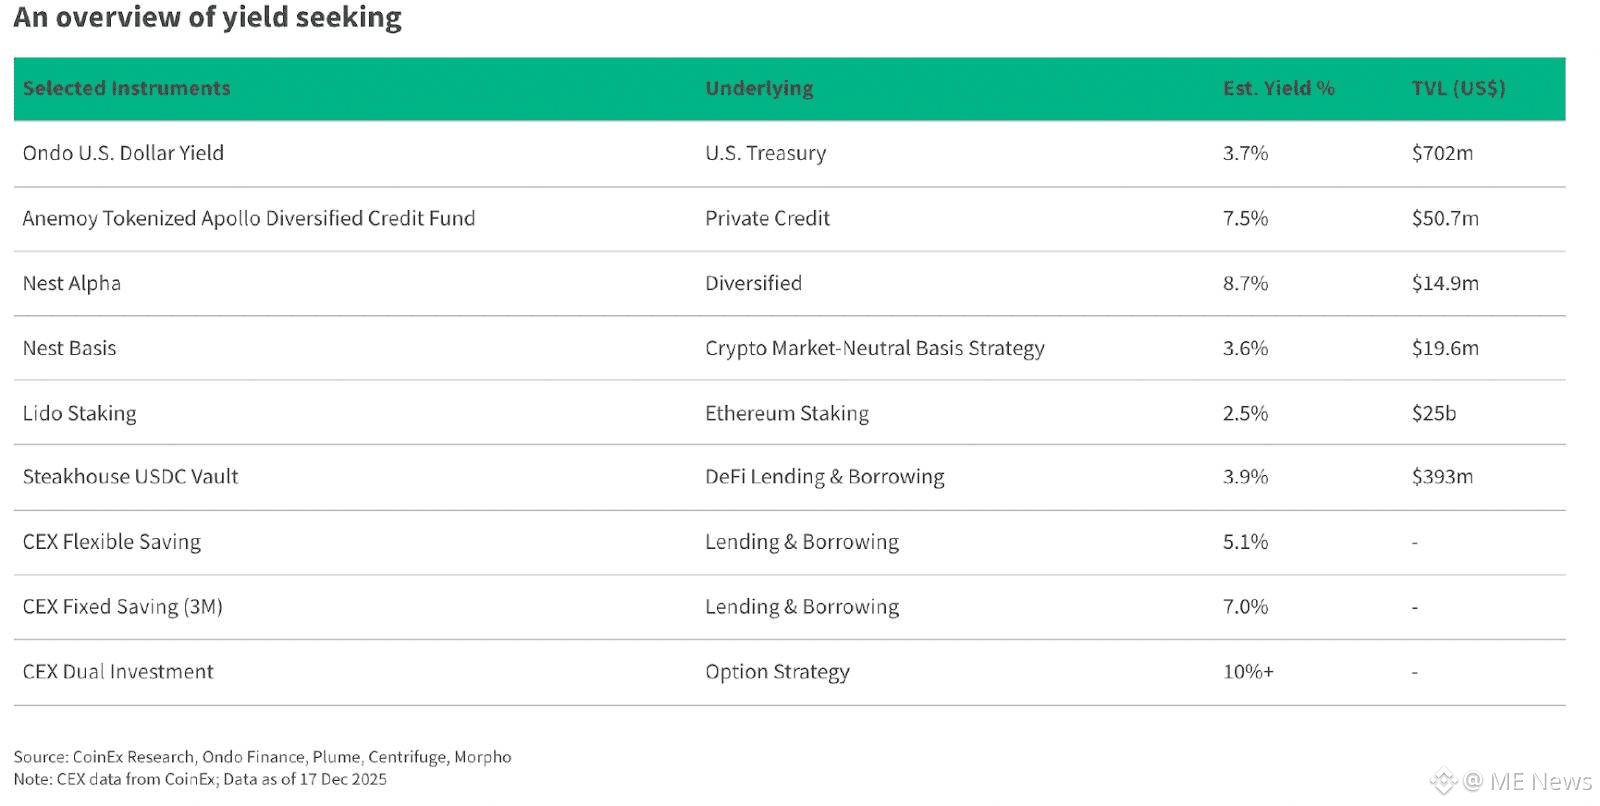Viewport: 1600px width, 806px height.
Task: Select Anemoy Tokenized Apollo Diversified Credit Fund
Action: pos(248,218)
